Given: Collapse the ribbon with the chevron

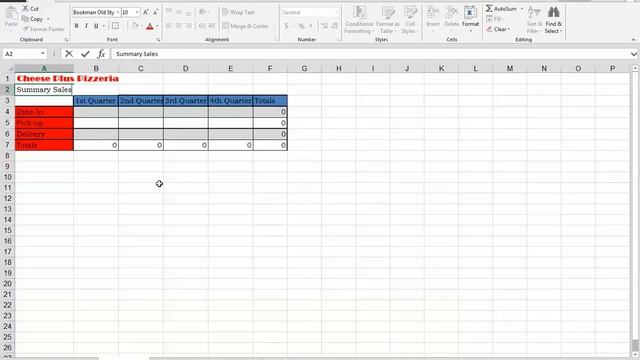Looking at the screenshot, I should 633,40.
